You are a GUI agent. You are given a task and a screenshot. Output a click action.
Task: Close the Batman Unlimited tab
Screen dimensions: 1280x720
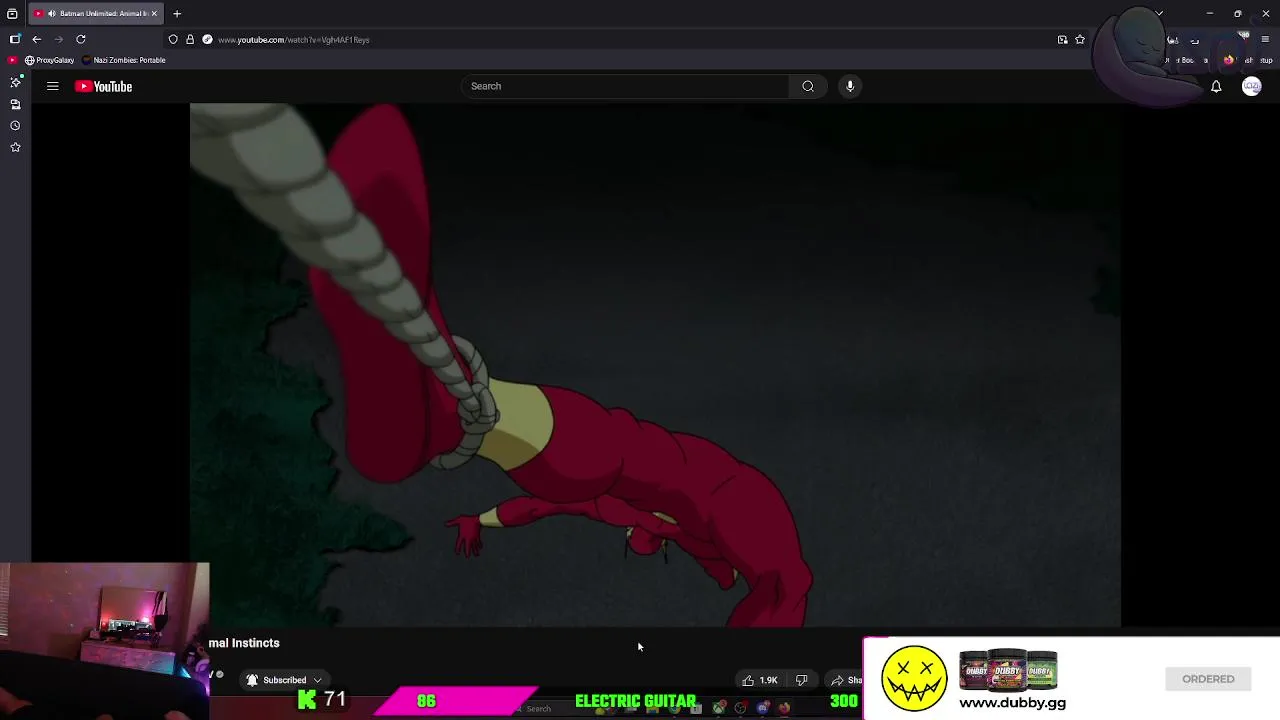pos(154,13)
